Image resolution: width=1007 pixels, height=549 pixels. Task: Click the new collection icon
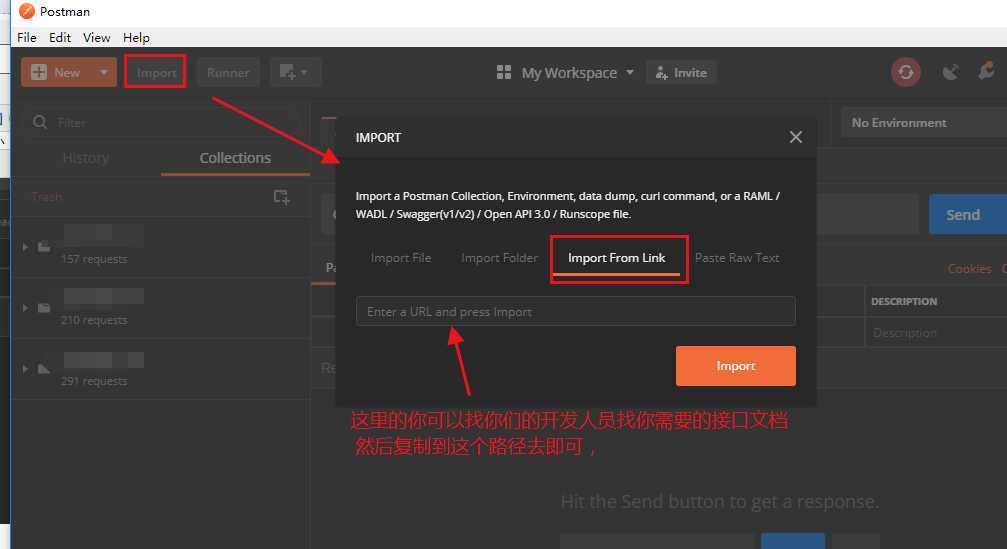tap(281, 196)
